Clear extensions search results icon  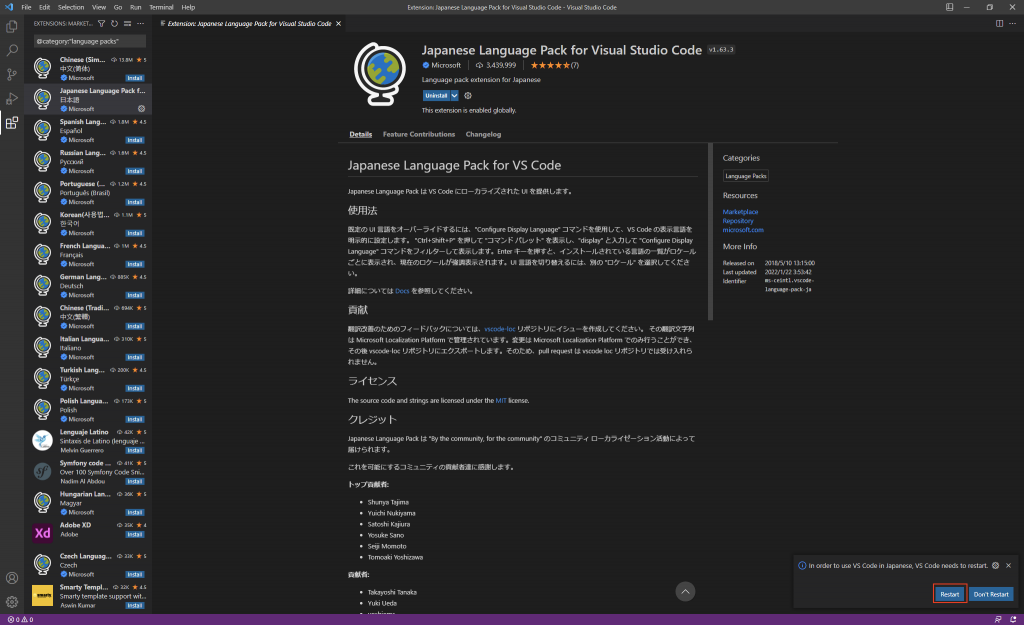[x=127, y=24]
